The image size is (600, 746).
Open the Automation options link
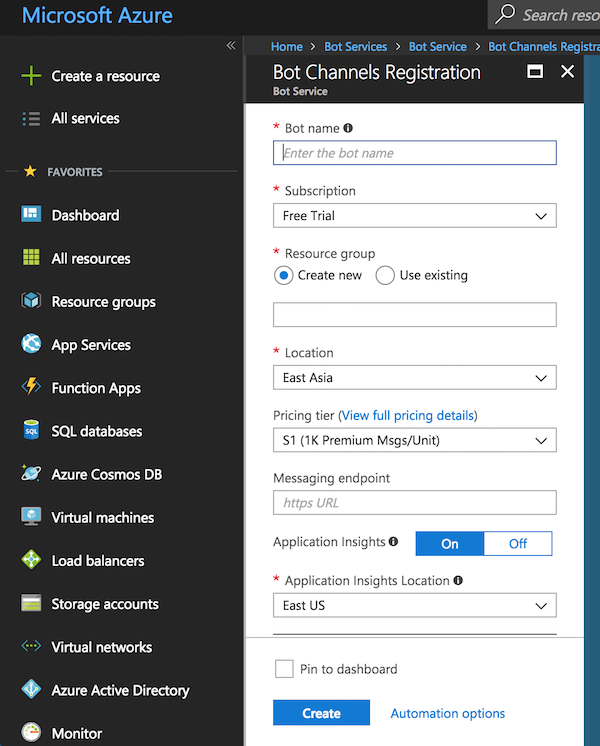(448, 713)
